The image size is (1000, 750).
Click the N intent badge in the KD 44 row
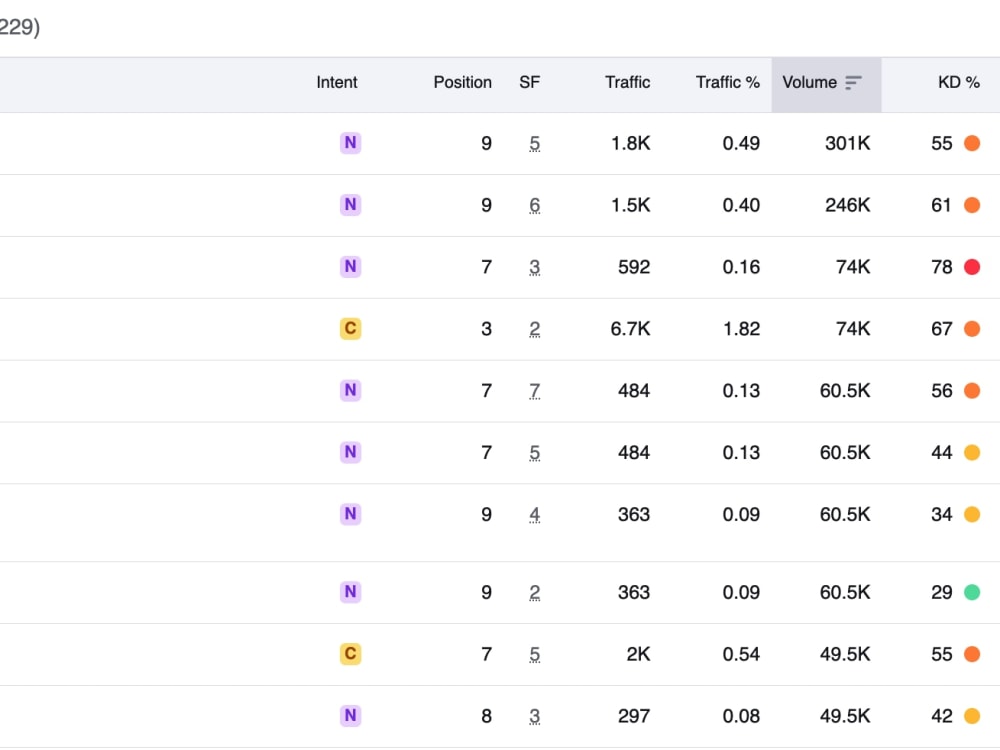[350, 452]
